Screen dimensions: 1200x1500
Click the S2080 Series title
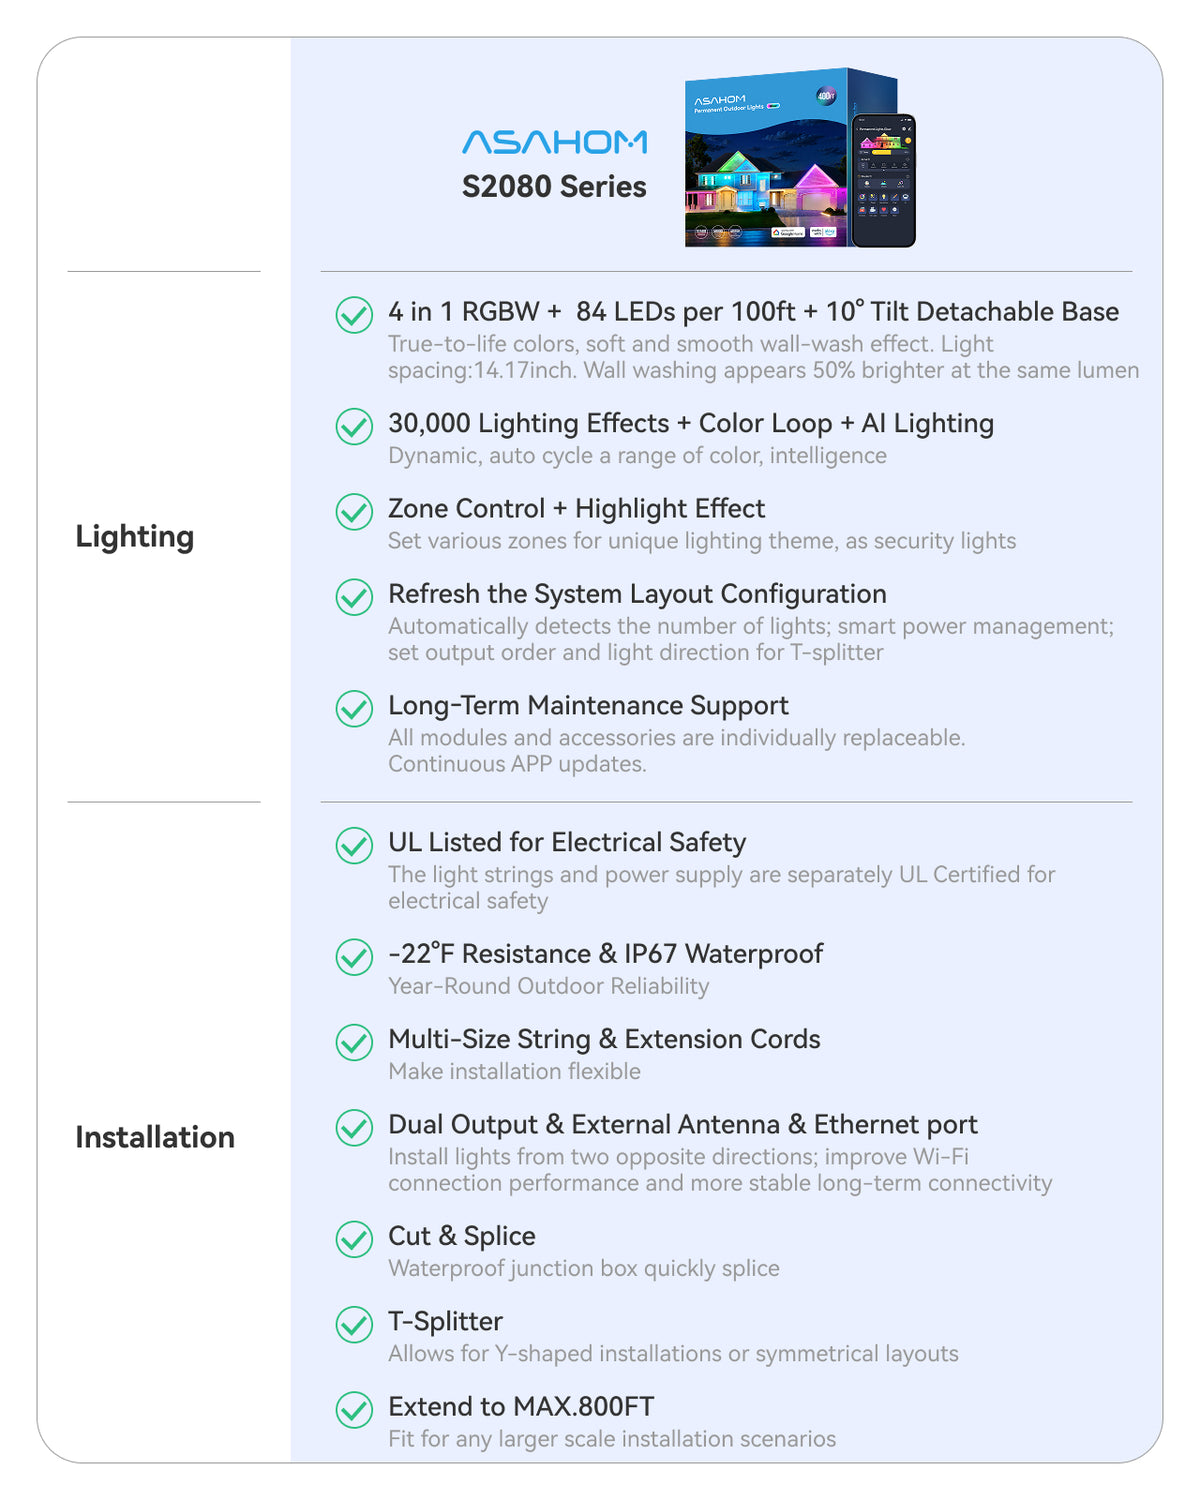tap(554, 187)
